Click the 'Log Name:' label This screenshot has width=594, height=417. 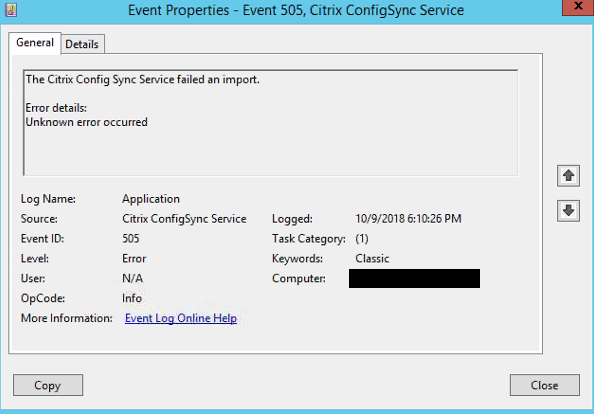coord(48,199)
